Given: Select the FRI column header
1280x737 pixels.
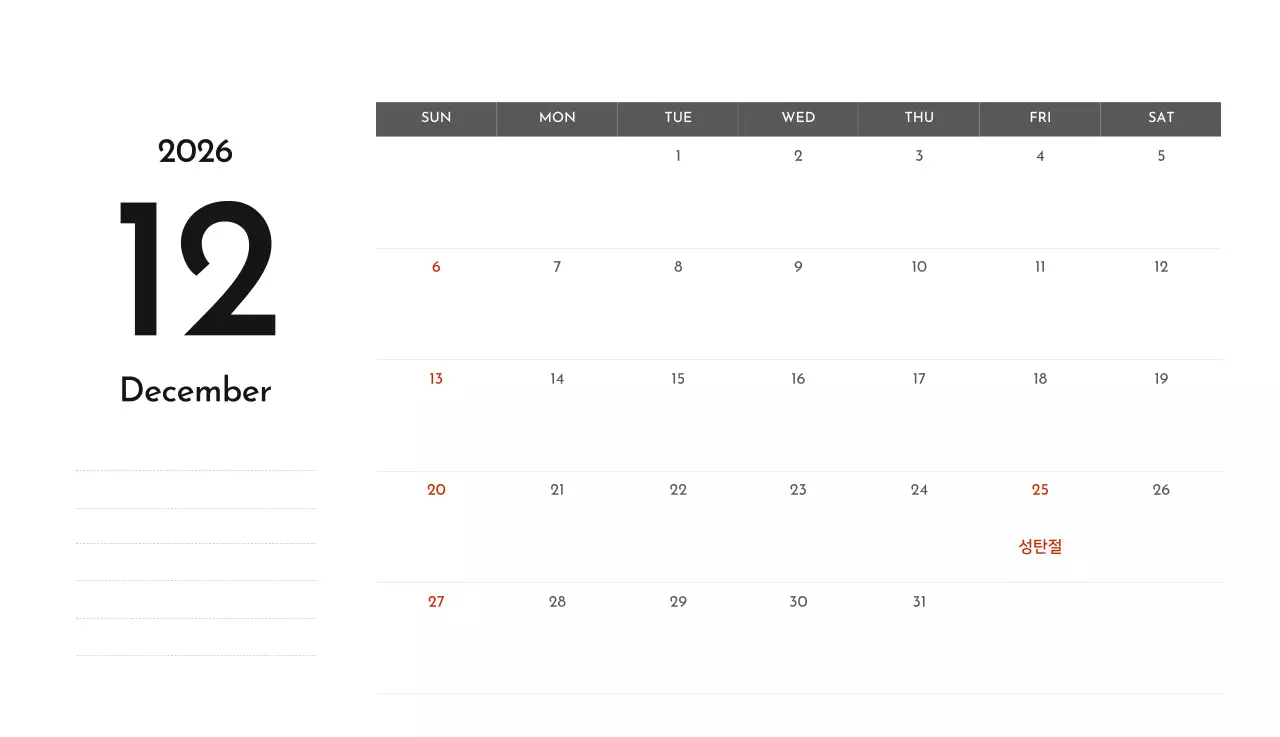Looking at the screenshot, I should pos(1040,118).
